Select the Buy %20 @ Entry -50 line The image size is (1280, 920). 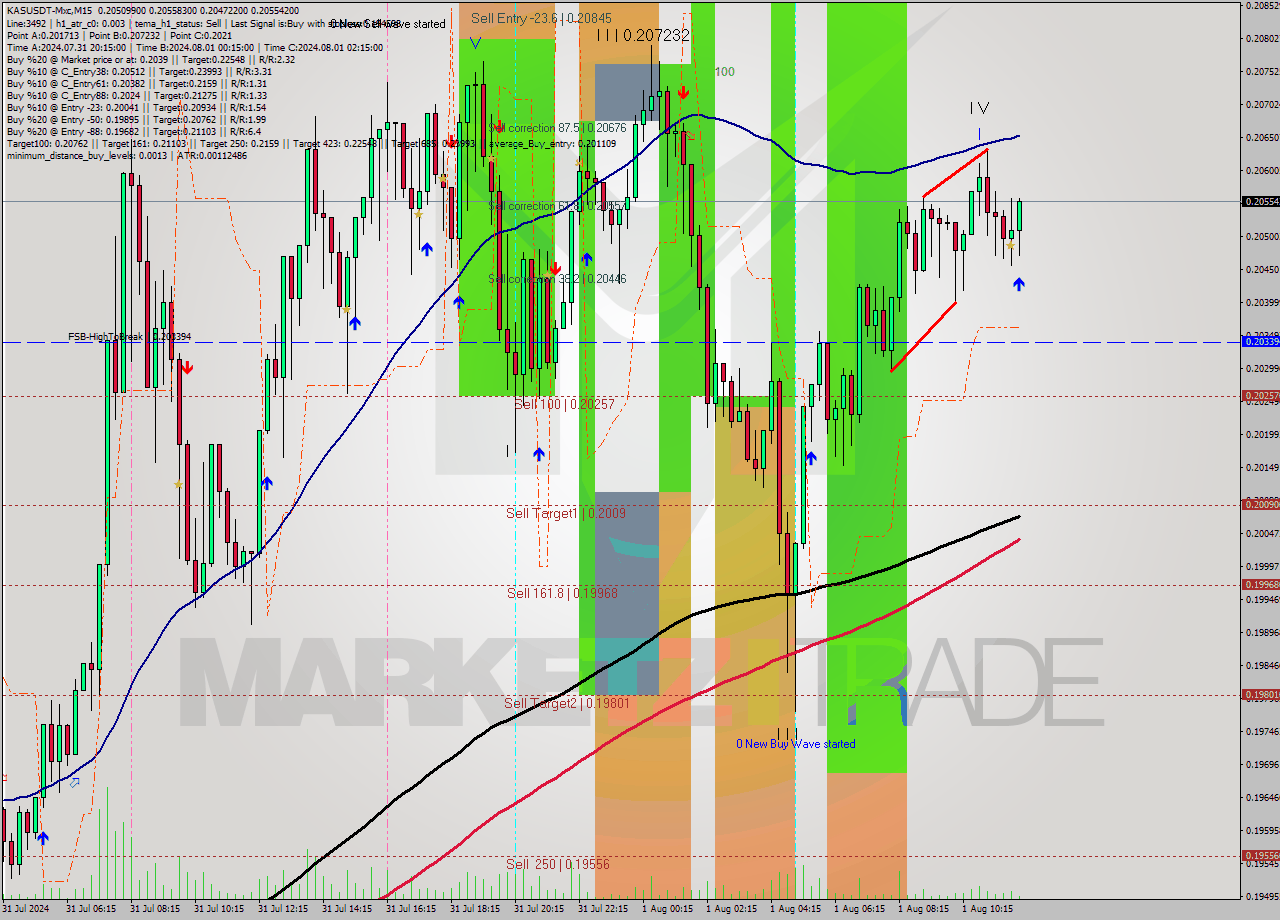pyautogui.click(x=136, y=119)
